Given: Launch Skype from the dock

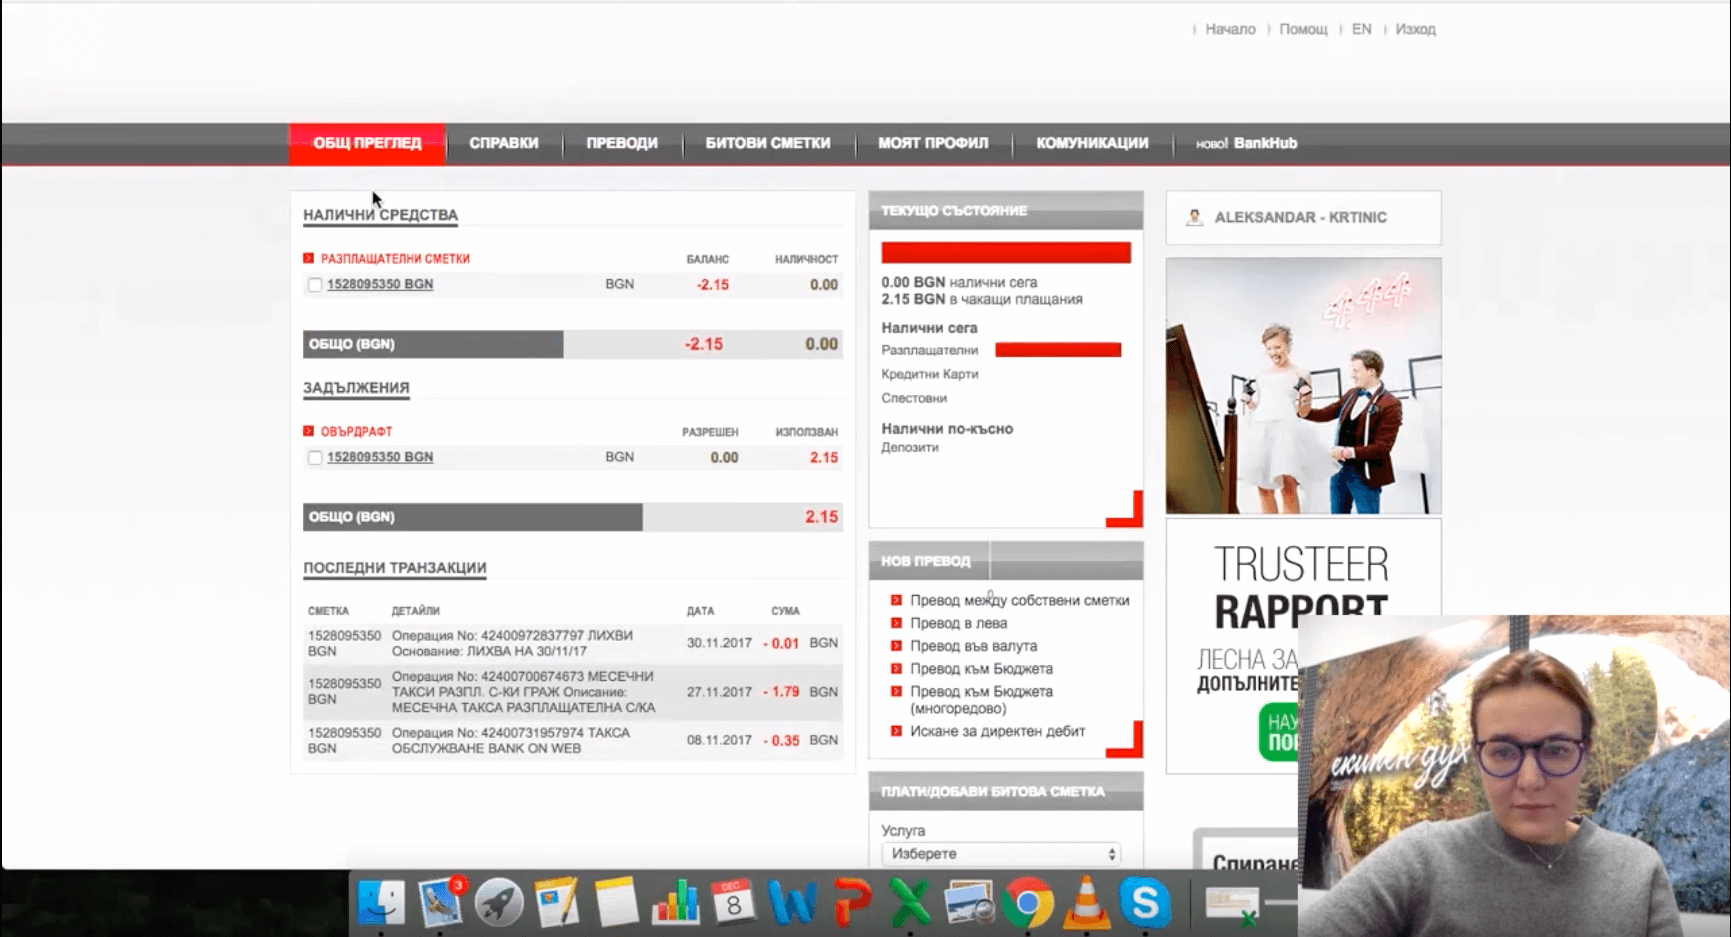Looking at the screenshot, I should (x=1146, y=902).
